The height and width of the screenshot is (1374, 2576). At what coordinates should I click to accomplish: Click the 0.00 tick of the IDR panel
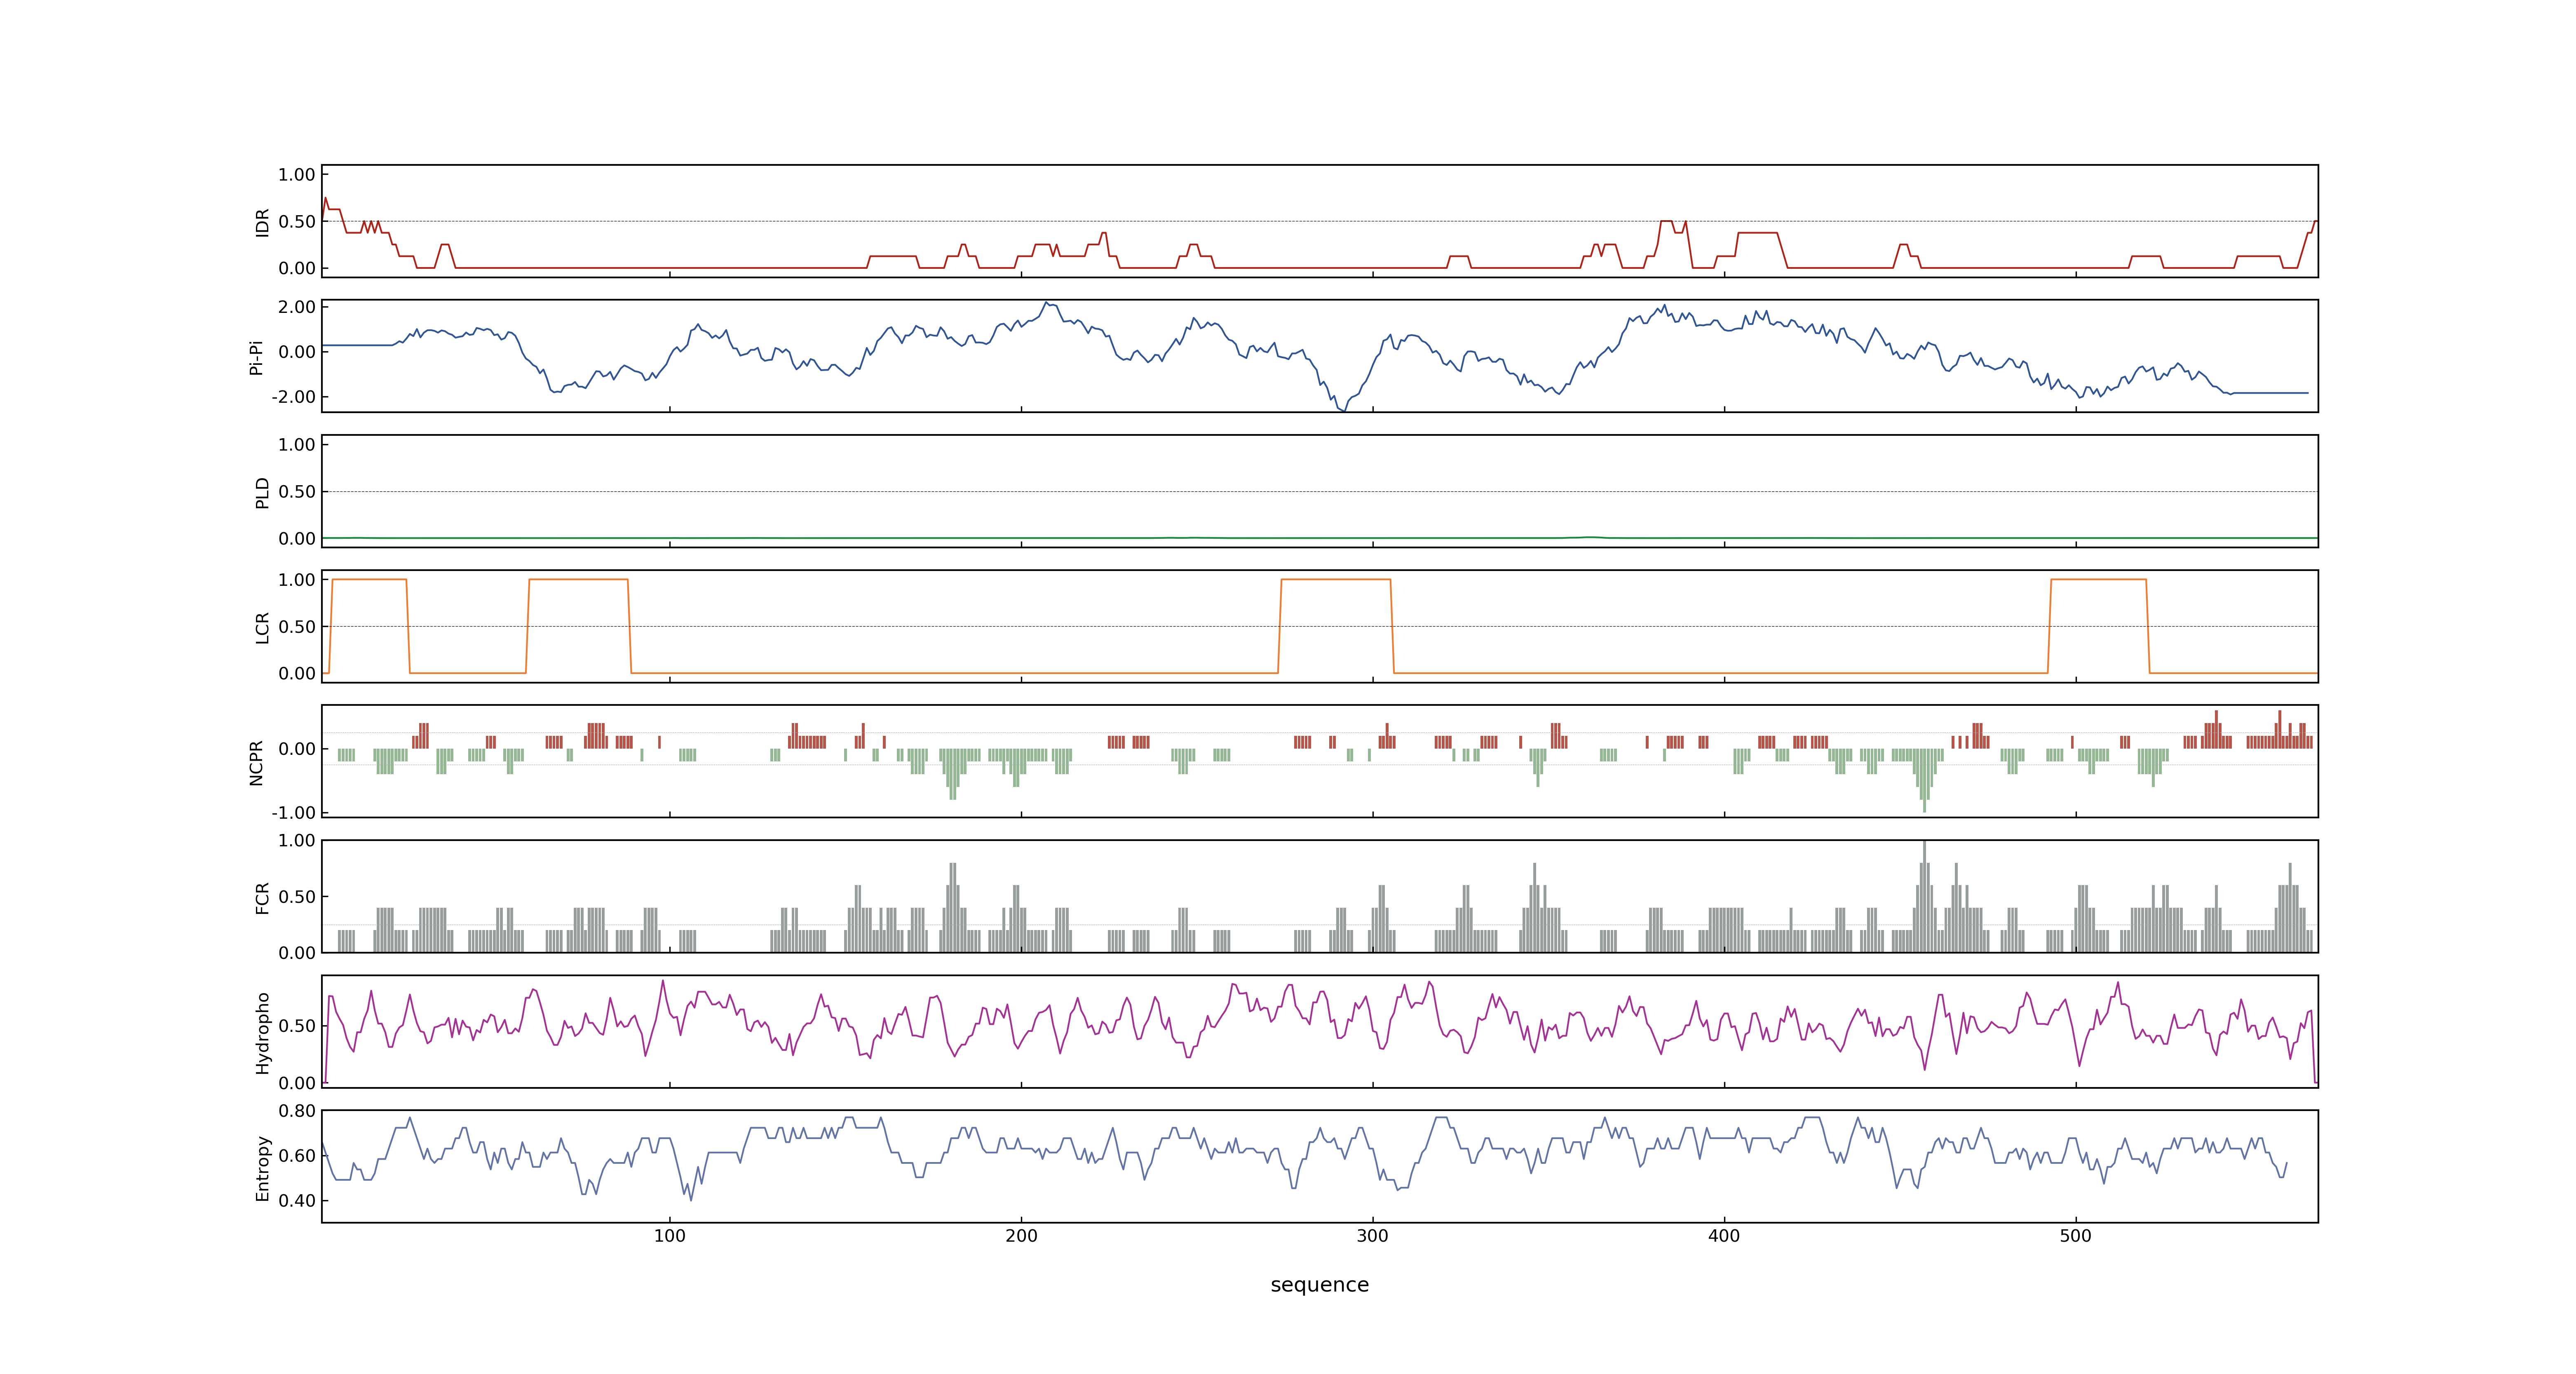point(297,268)
